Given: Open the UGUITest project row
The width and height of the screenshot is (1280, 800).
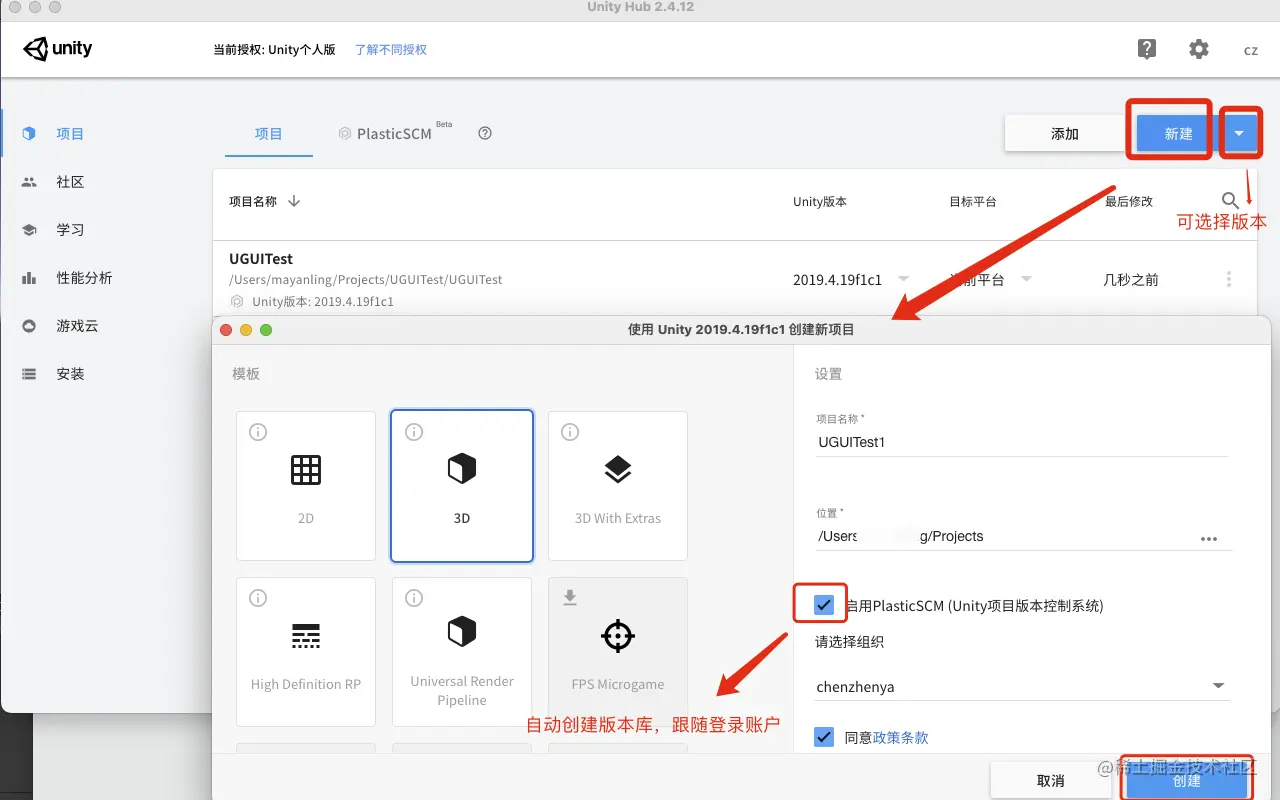Looking at the screenshot, I should pos(735,279).
